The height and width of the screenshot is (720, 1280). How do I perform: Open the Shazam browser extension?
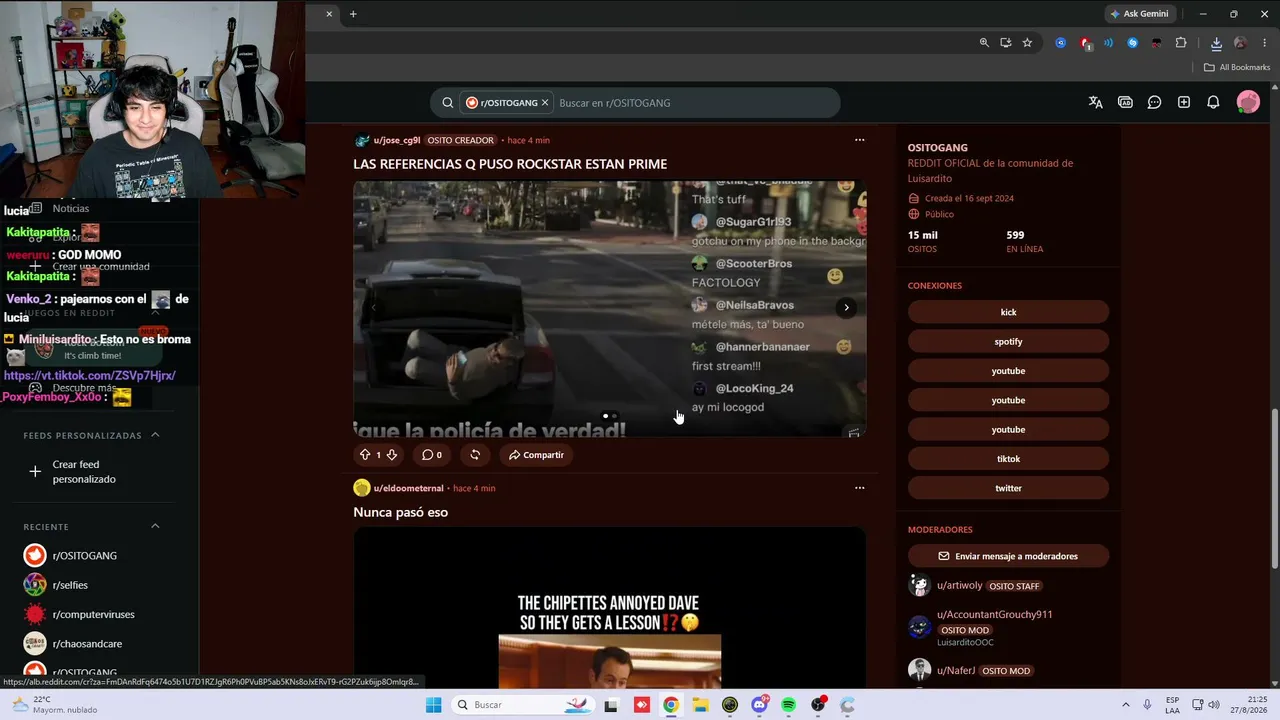[1133, 43]
